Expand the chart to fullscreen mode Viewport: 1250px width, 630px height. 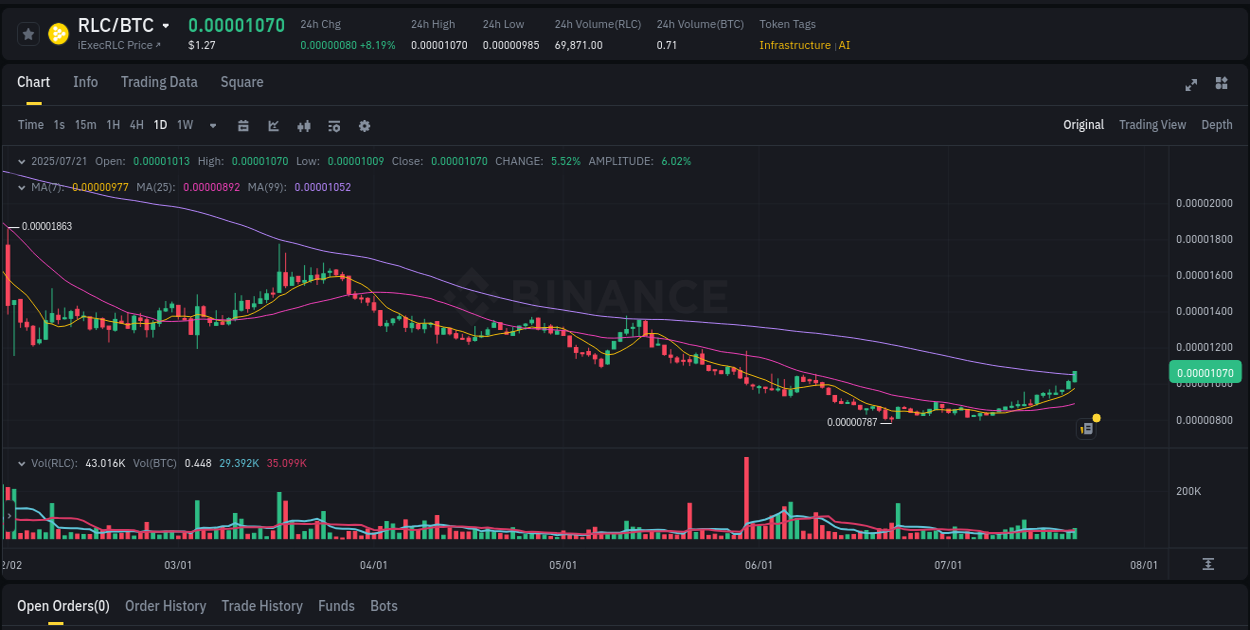[1191, 85]
